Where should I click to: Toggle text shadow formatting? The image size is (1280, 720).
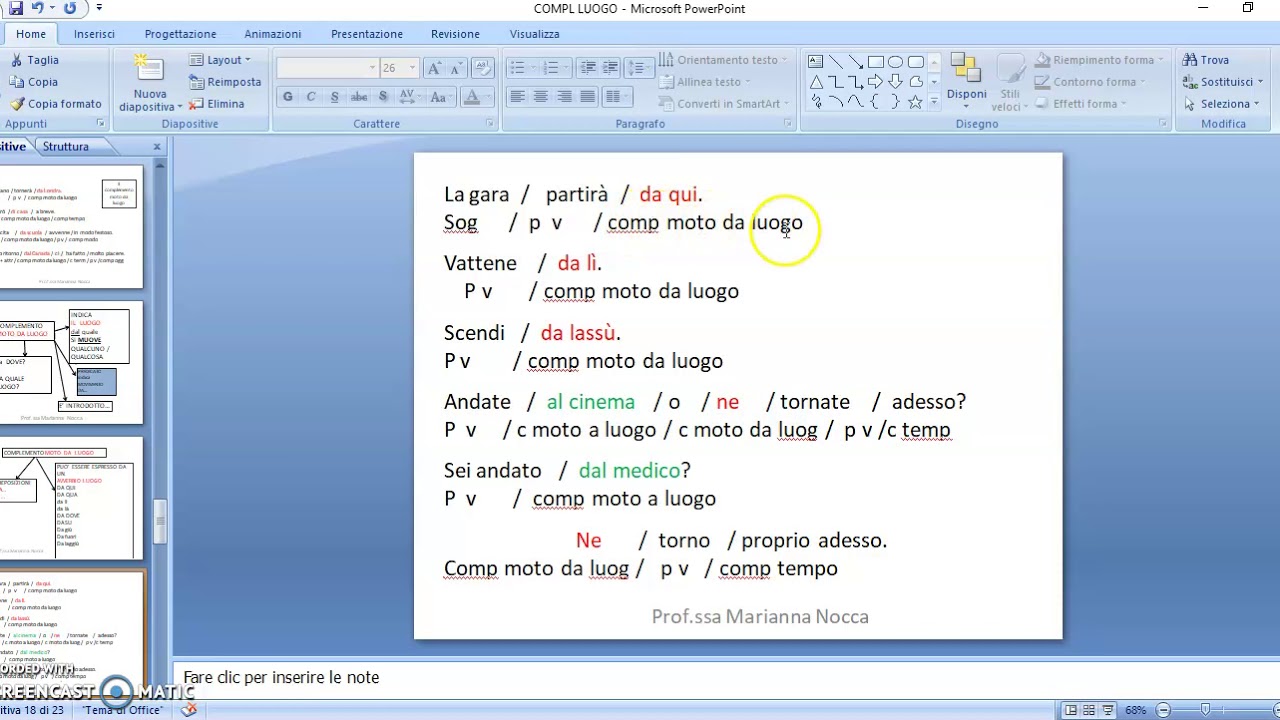point(382,97)
